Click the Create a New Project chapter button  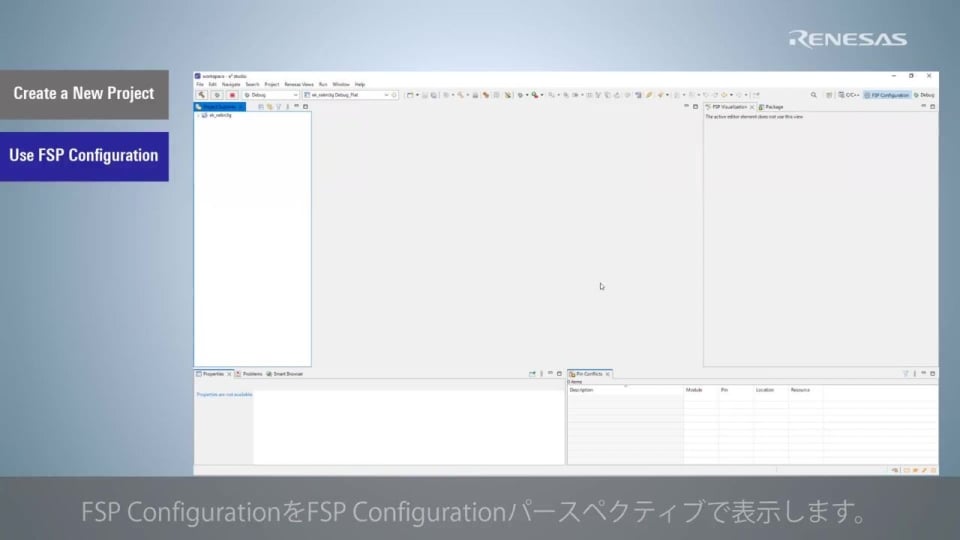[x=84, y=94]
